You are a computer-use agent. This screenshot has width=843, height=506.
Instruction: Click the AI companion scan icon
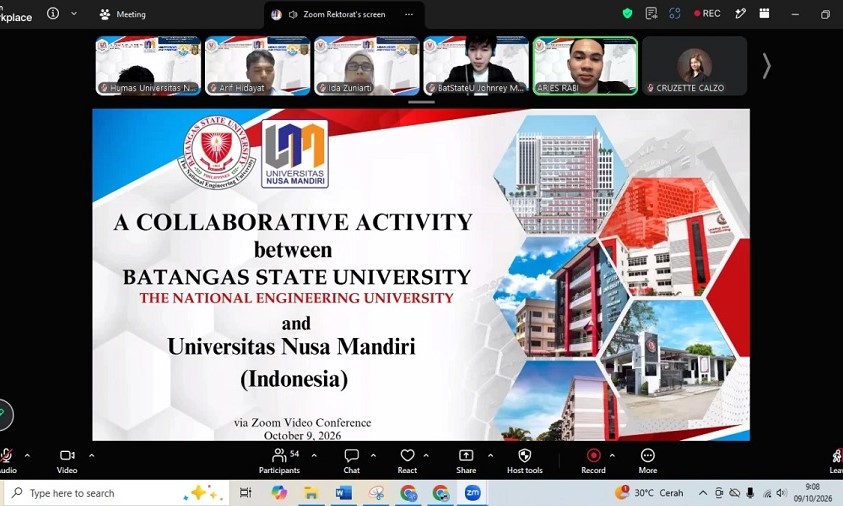coord(675,13)
